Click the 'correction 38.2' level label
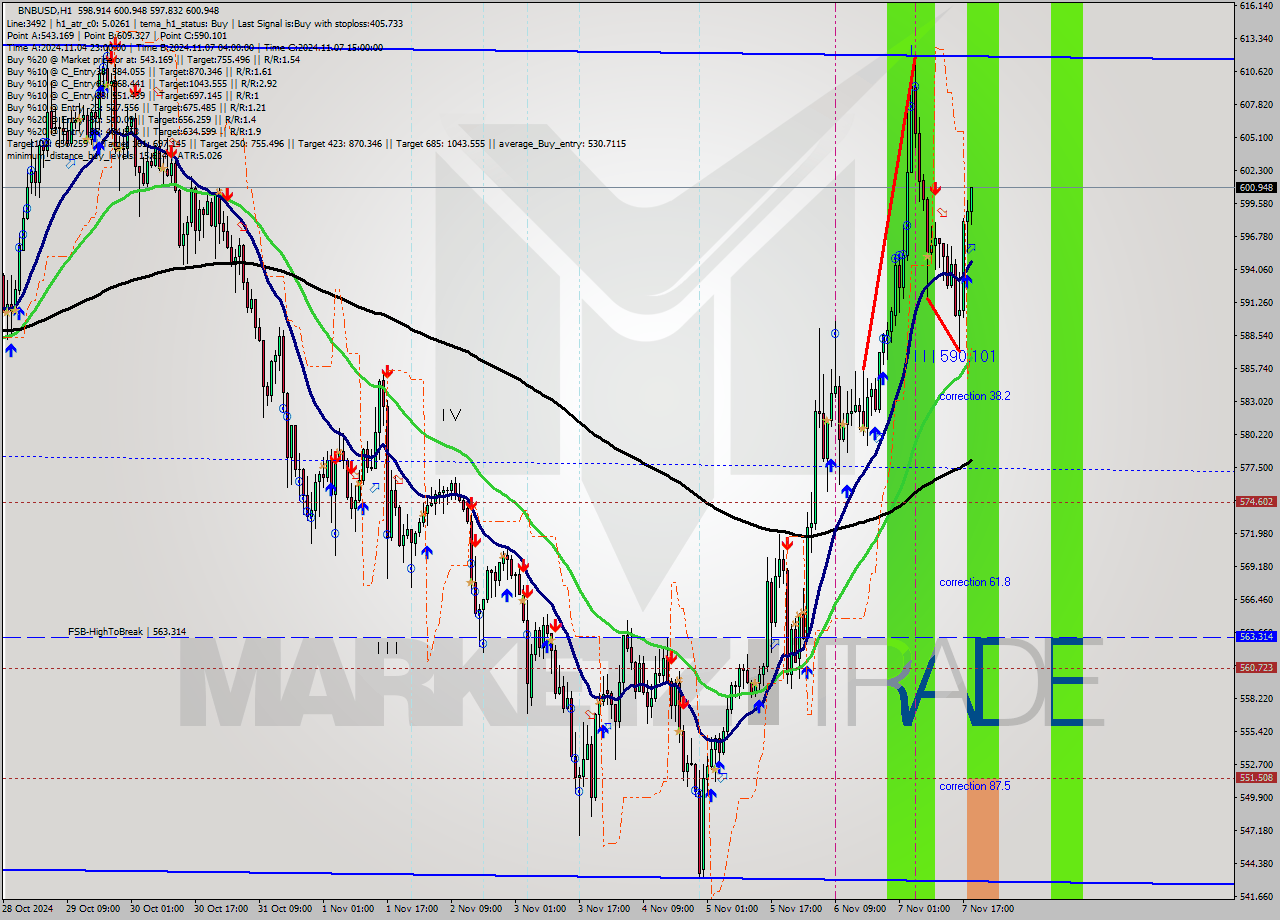This screenshot has width=1280, height=920. click(975, 396)
